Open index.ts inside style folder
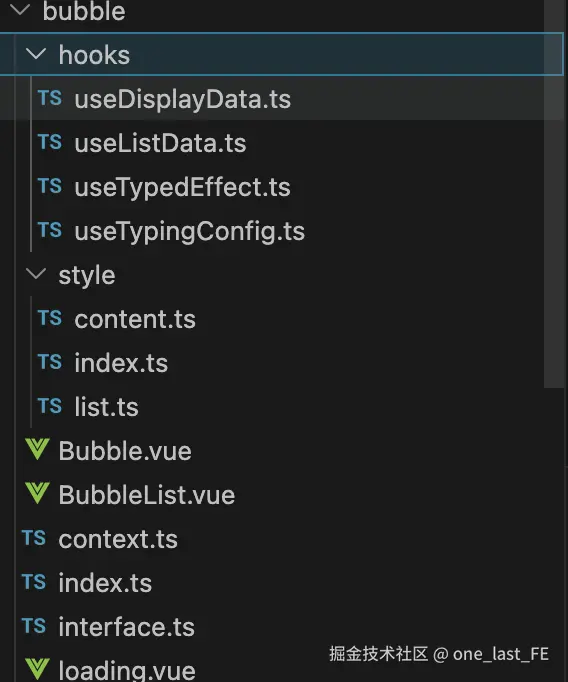 [x=121, y=363]
